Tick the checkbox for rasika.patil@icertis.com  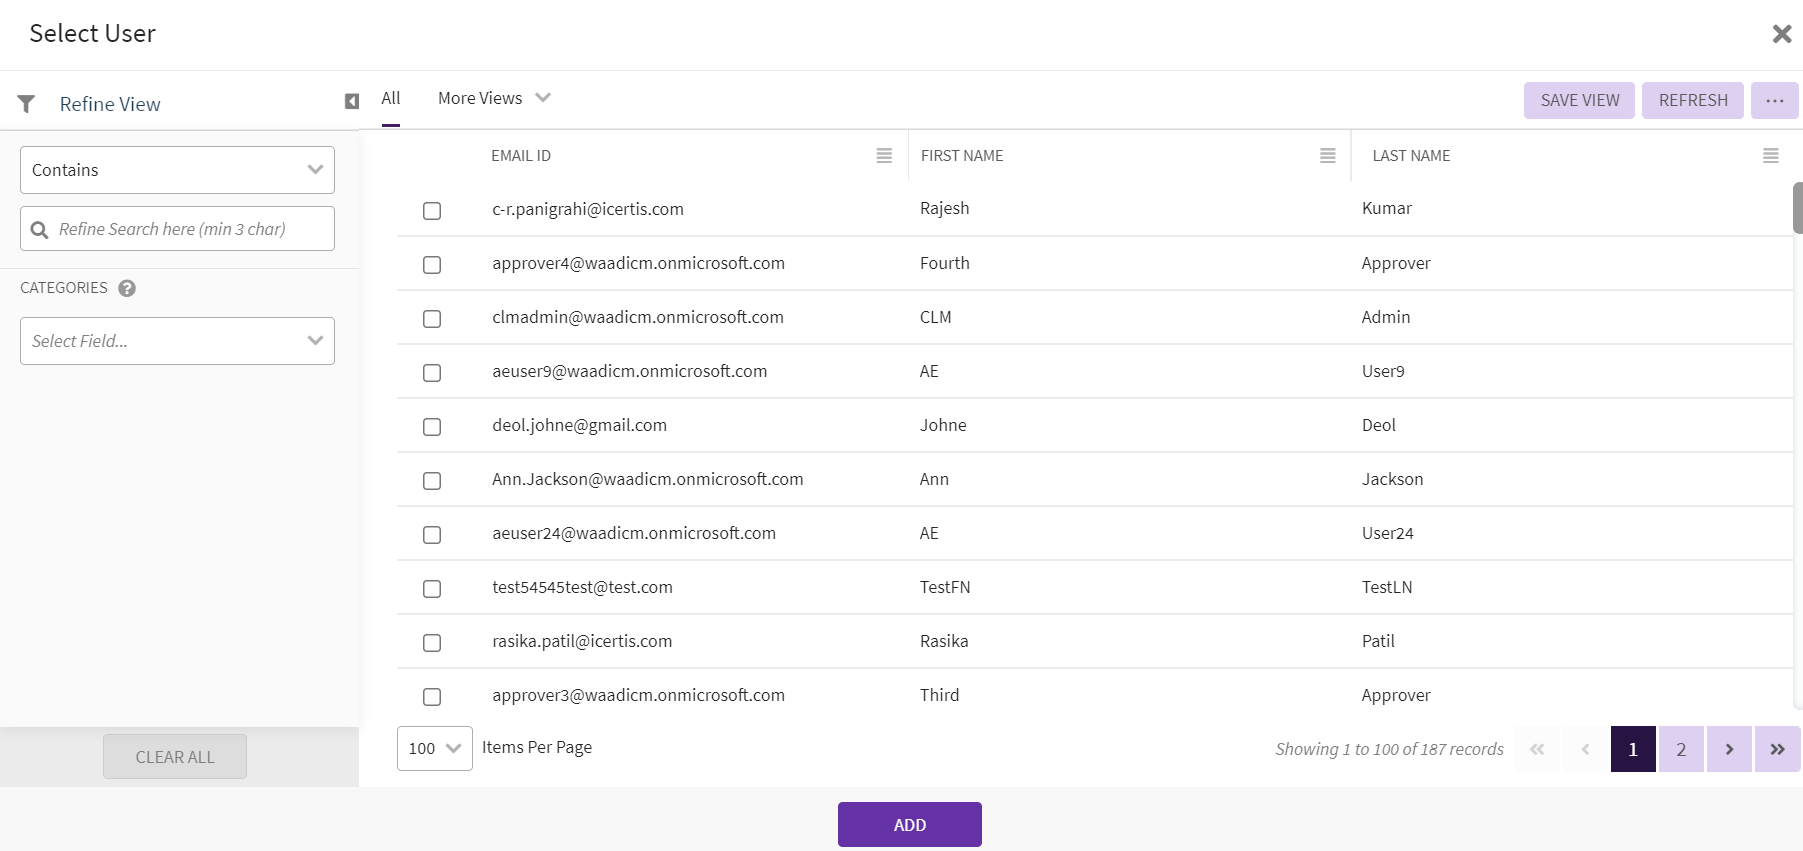tap(432, 643)
